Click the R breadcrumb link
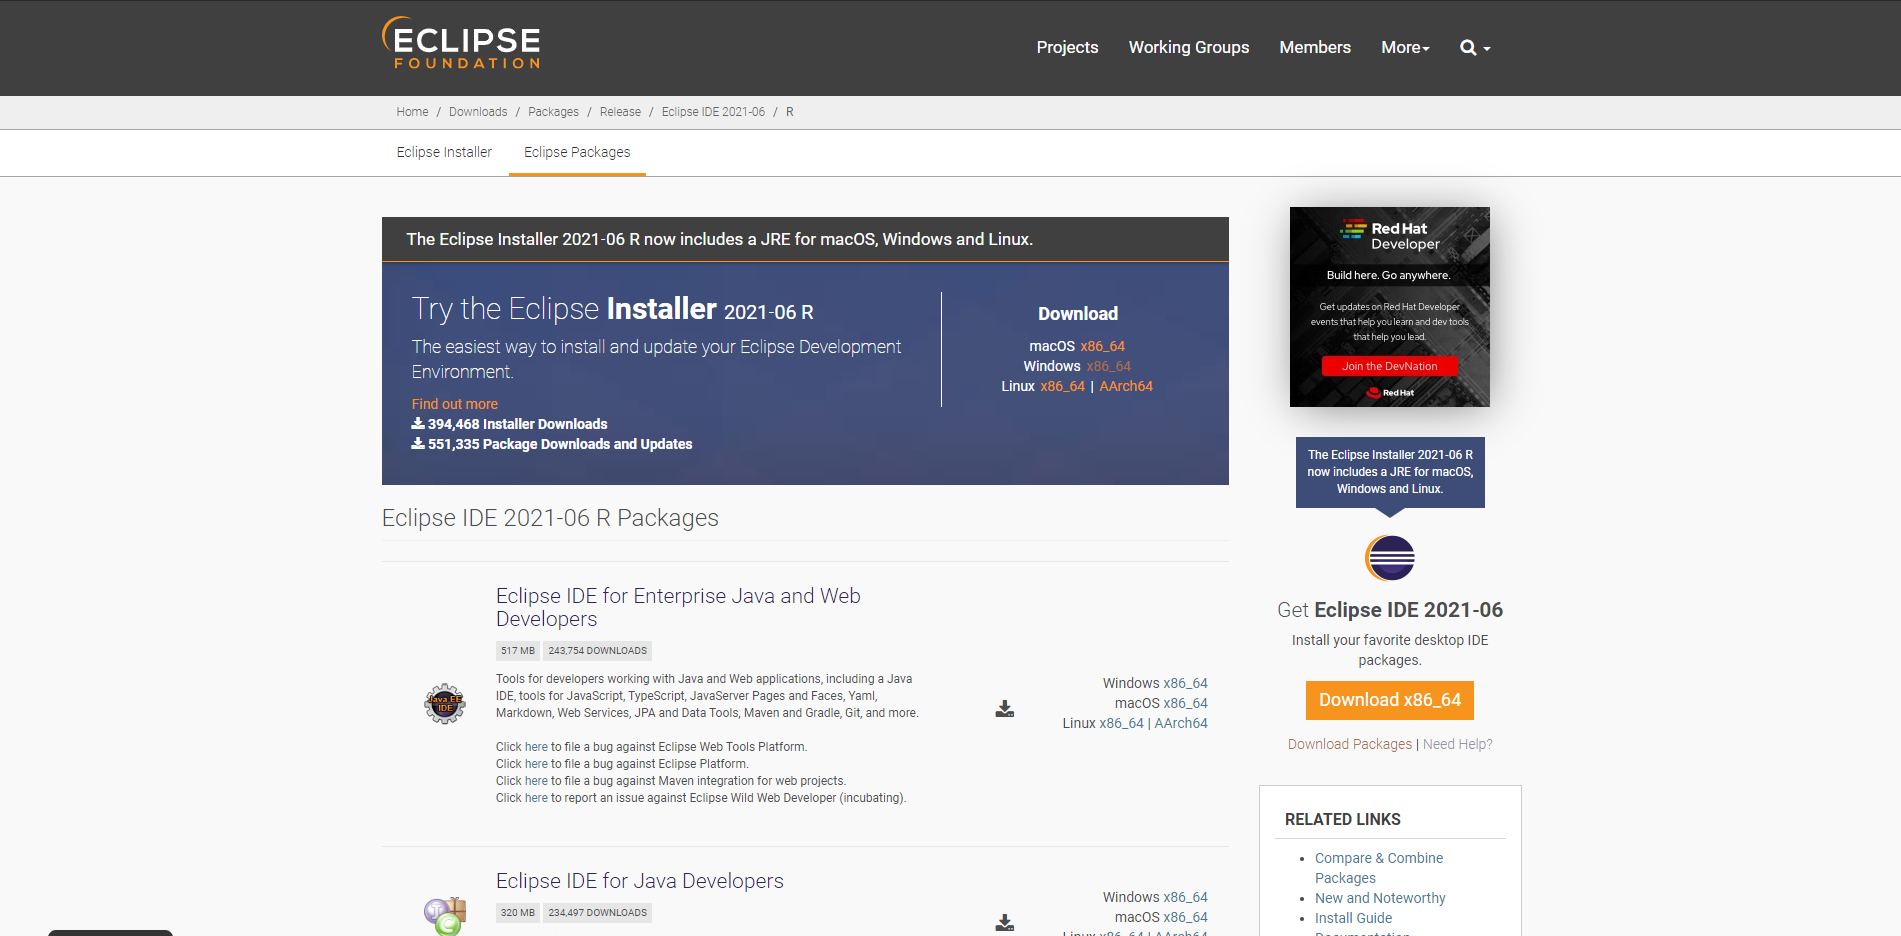The image size is (1901, 936). point(790,112)
